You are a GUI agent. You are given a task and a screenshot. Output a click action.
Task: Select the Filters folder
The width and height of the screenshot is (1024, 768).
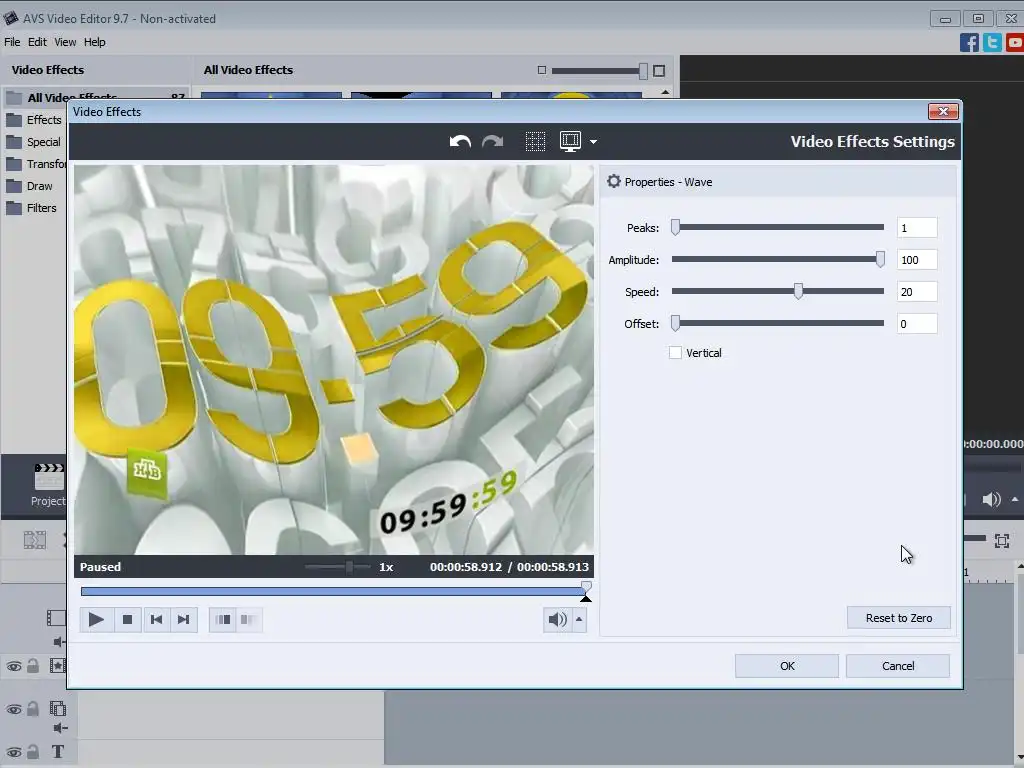31,208
